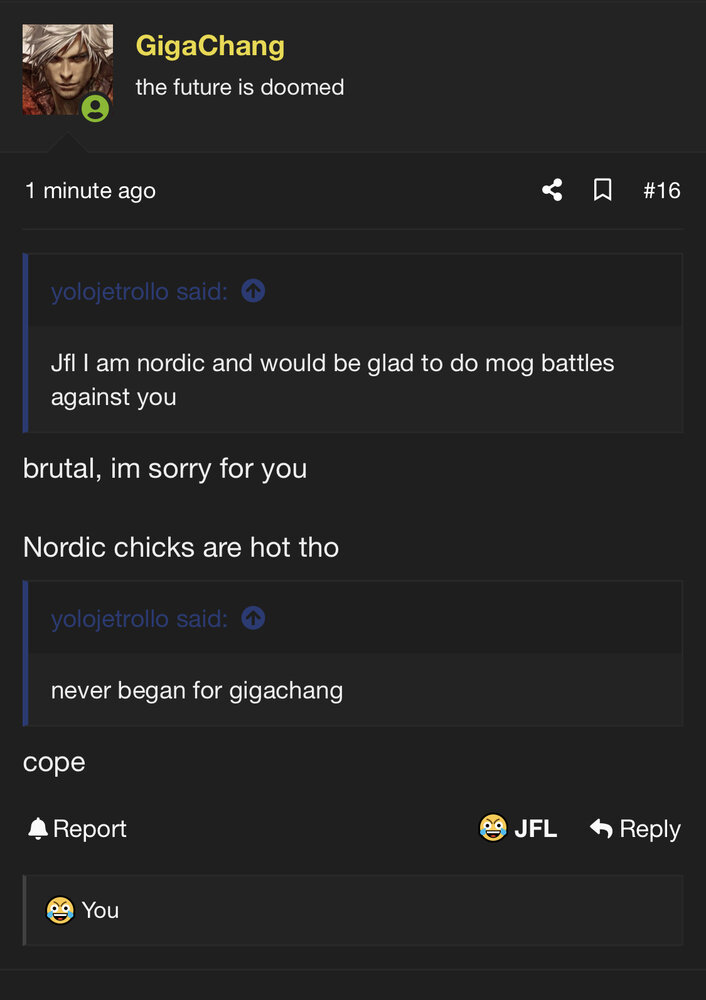The height and width of the screenshot is (1000, 706).
Task: Click "yolojetrollo said:" above "never began" quote
Action: click(139, 620)
